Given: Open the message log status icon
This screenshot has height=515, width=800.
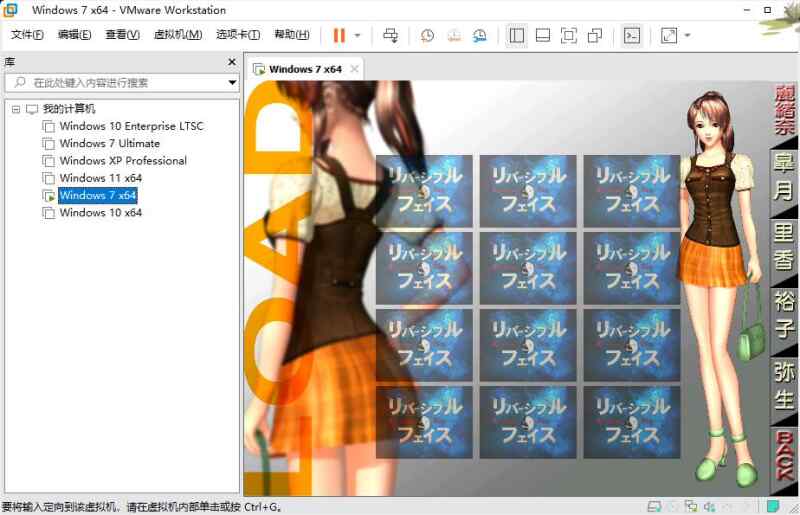Looking at the screenshot, I should point(773,506).
